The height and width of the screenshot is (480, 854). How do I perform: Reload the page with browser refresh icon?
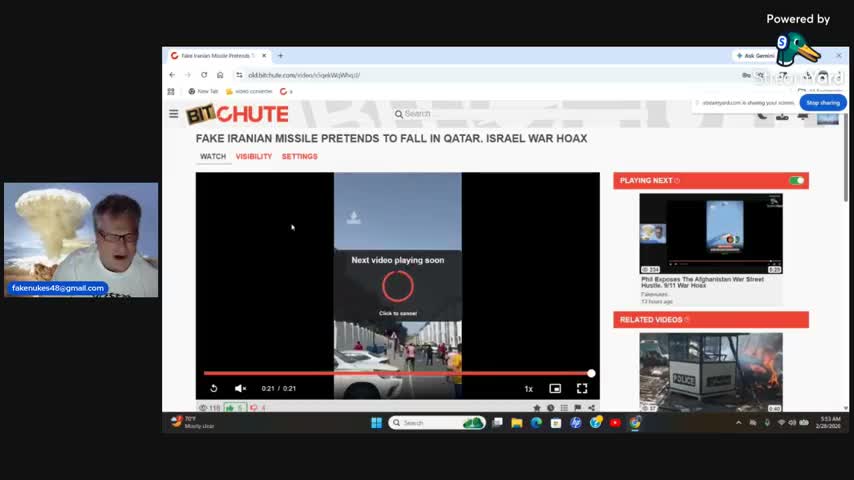point(204,75)
